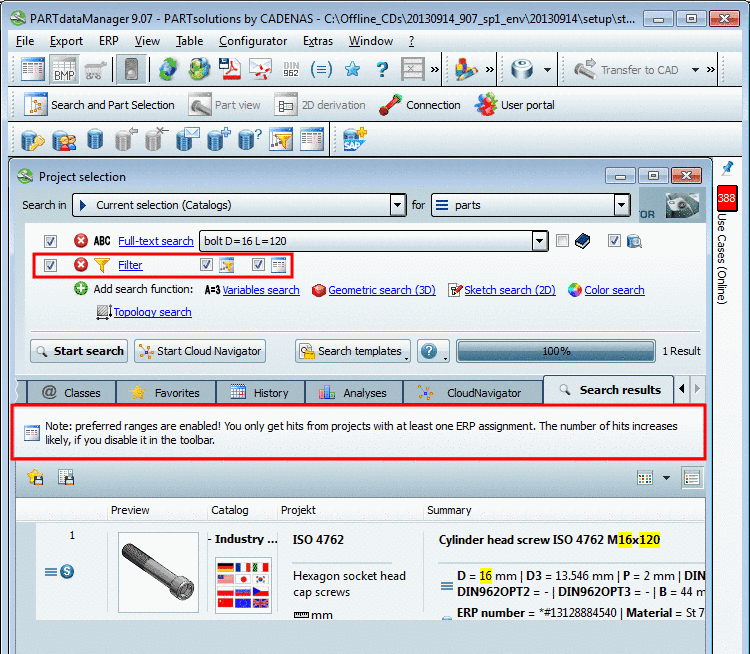
Task: Open the grid view options dropdown arrow
Action: (x=666, y=477)
